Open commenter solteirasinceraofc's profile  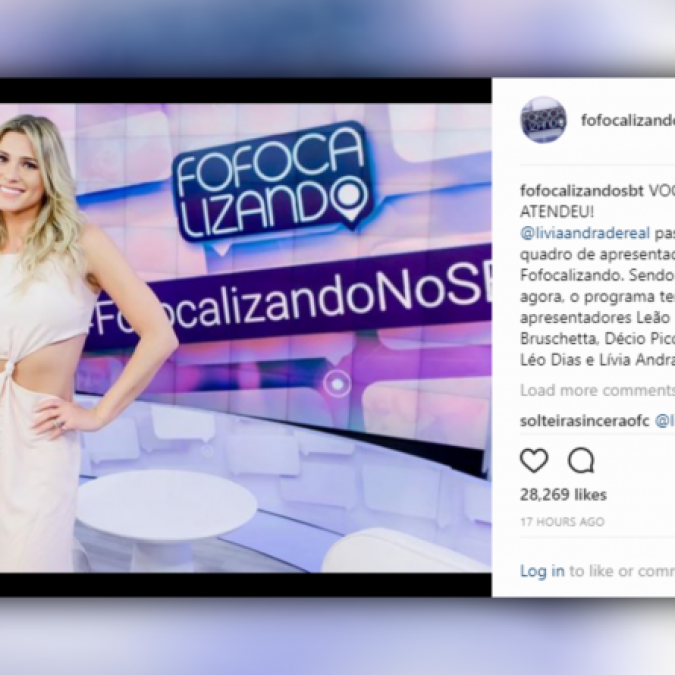[584, 421]
